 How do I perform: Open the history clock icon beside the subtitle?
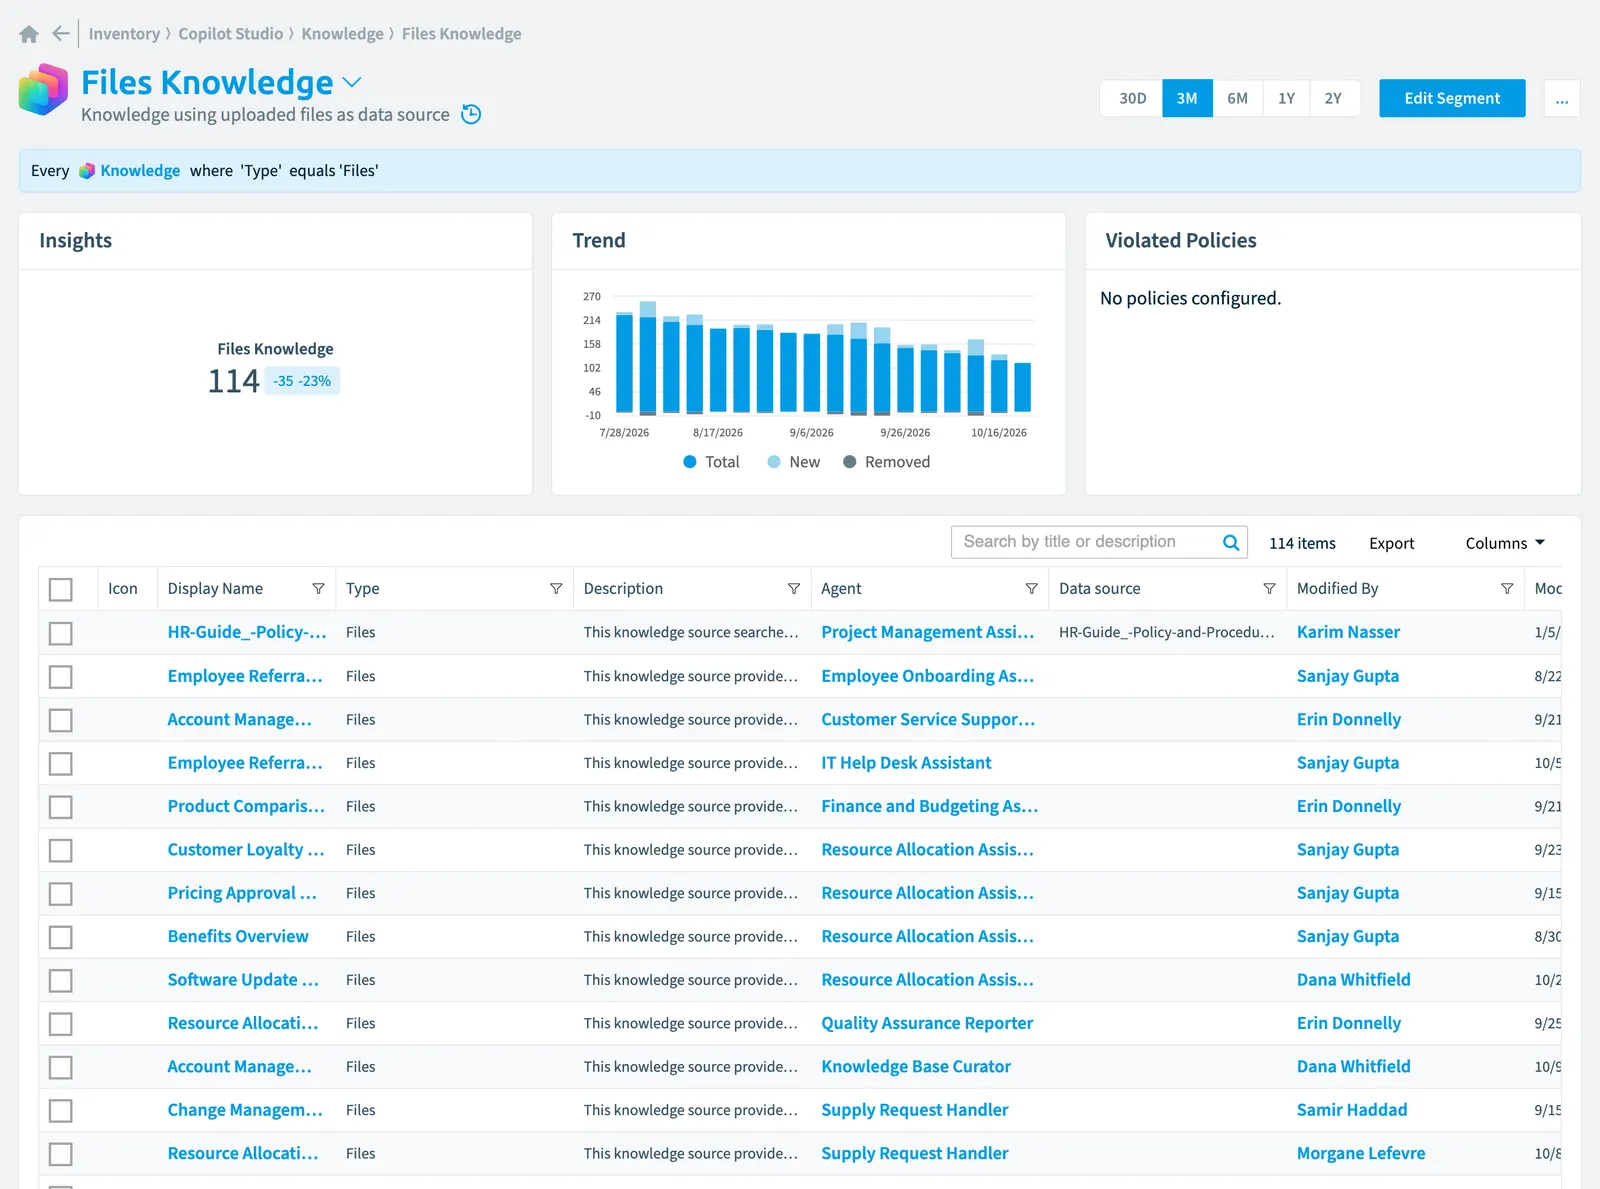coord(471,114)
